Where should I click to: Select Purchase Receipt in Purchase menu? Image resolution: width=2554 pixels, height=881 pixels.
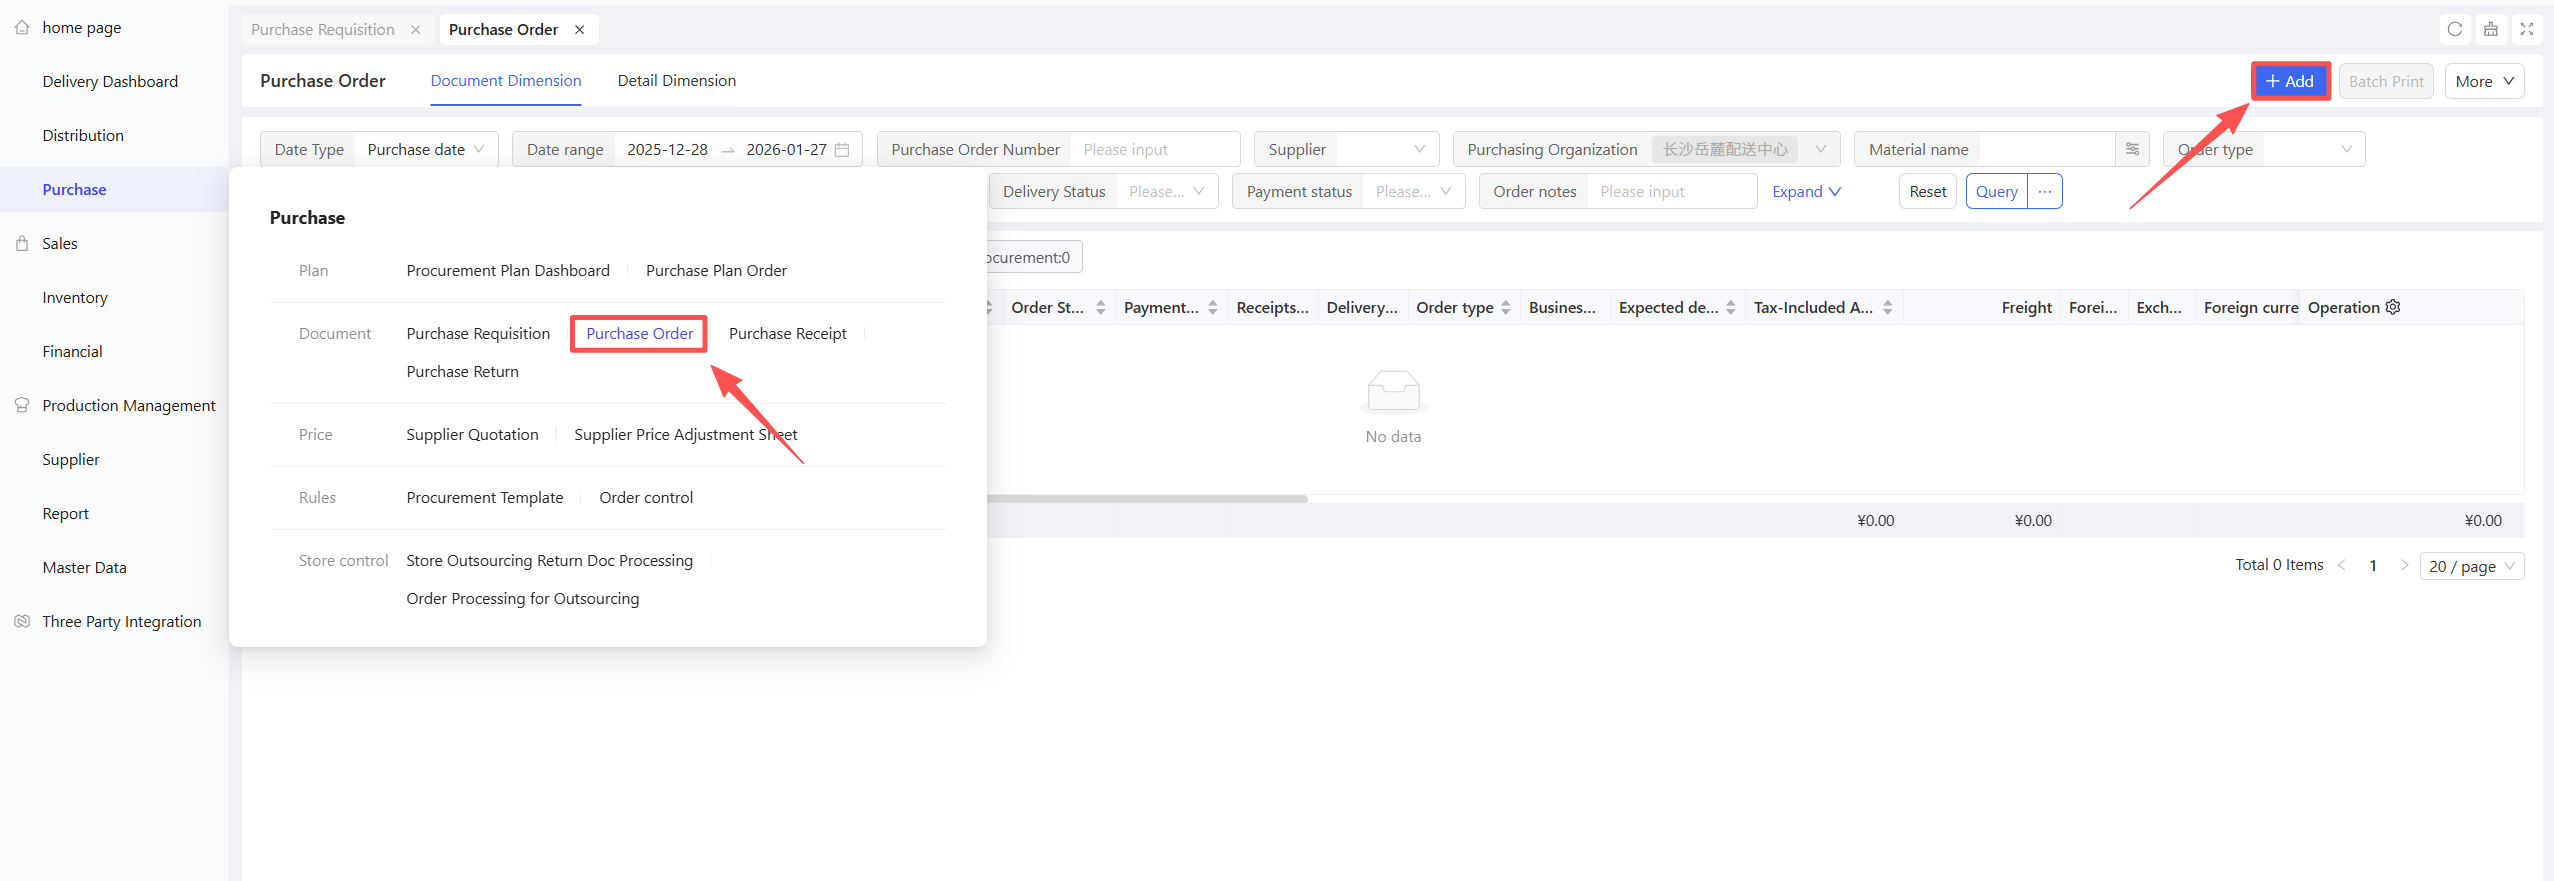(787, 334)
